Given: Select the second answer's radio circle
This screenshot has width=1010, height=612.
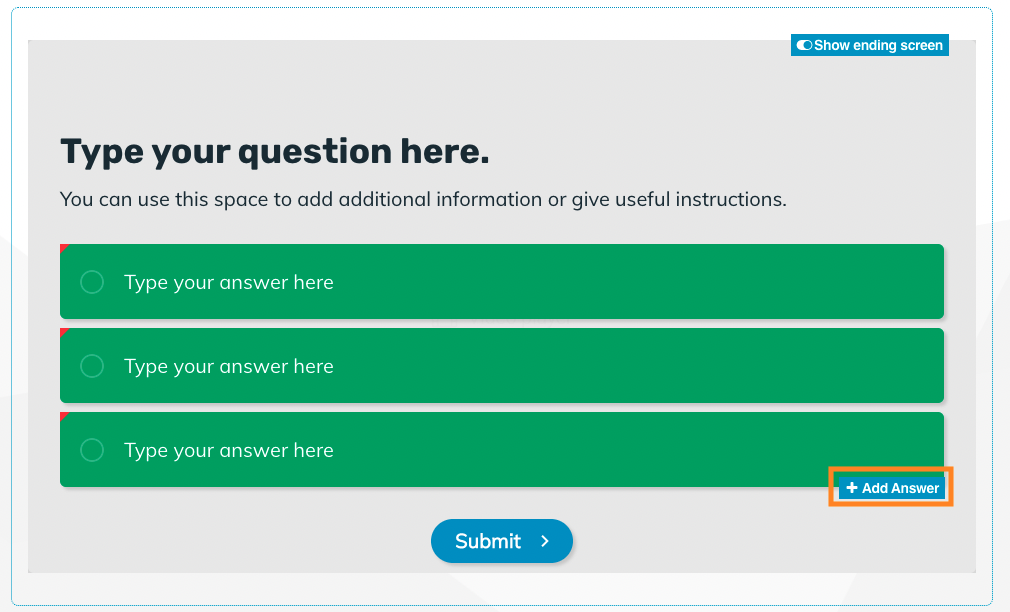Looking at the screenshot, I should (x=92, y=366).
